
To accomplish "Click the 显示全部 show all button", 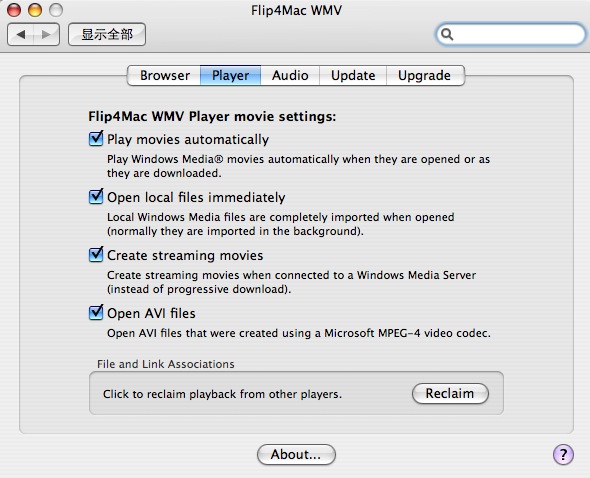I will coord(107,35).
